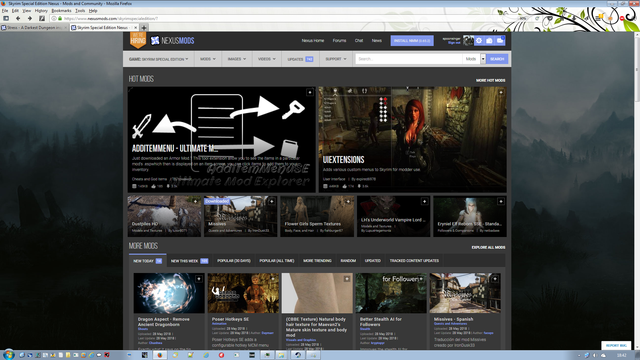Image resolution: width=640 pixels, height=360 pixels.
Task: Expand the Mods dropdown menu
Action: pyautogui.click(x=208, y=59)
